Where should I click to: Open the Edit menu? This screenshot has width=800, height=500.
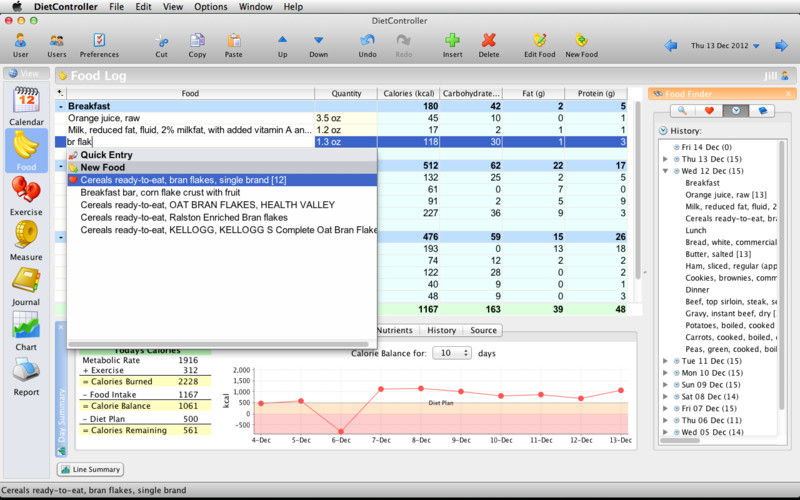pyautogui.click(x=143, y=7)
